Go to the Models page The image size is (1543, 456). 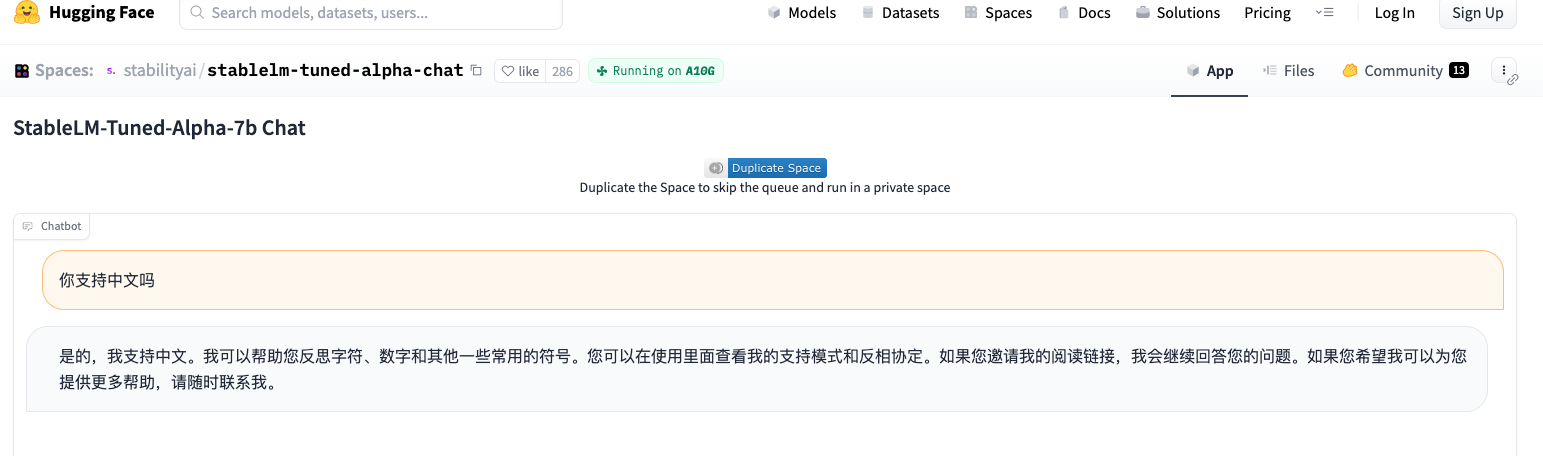pyautogui.click(x=802, y=13)
